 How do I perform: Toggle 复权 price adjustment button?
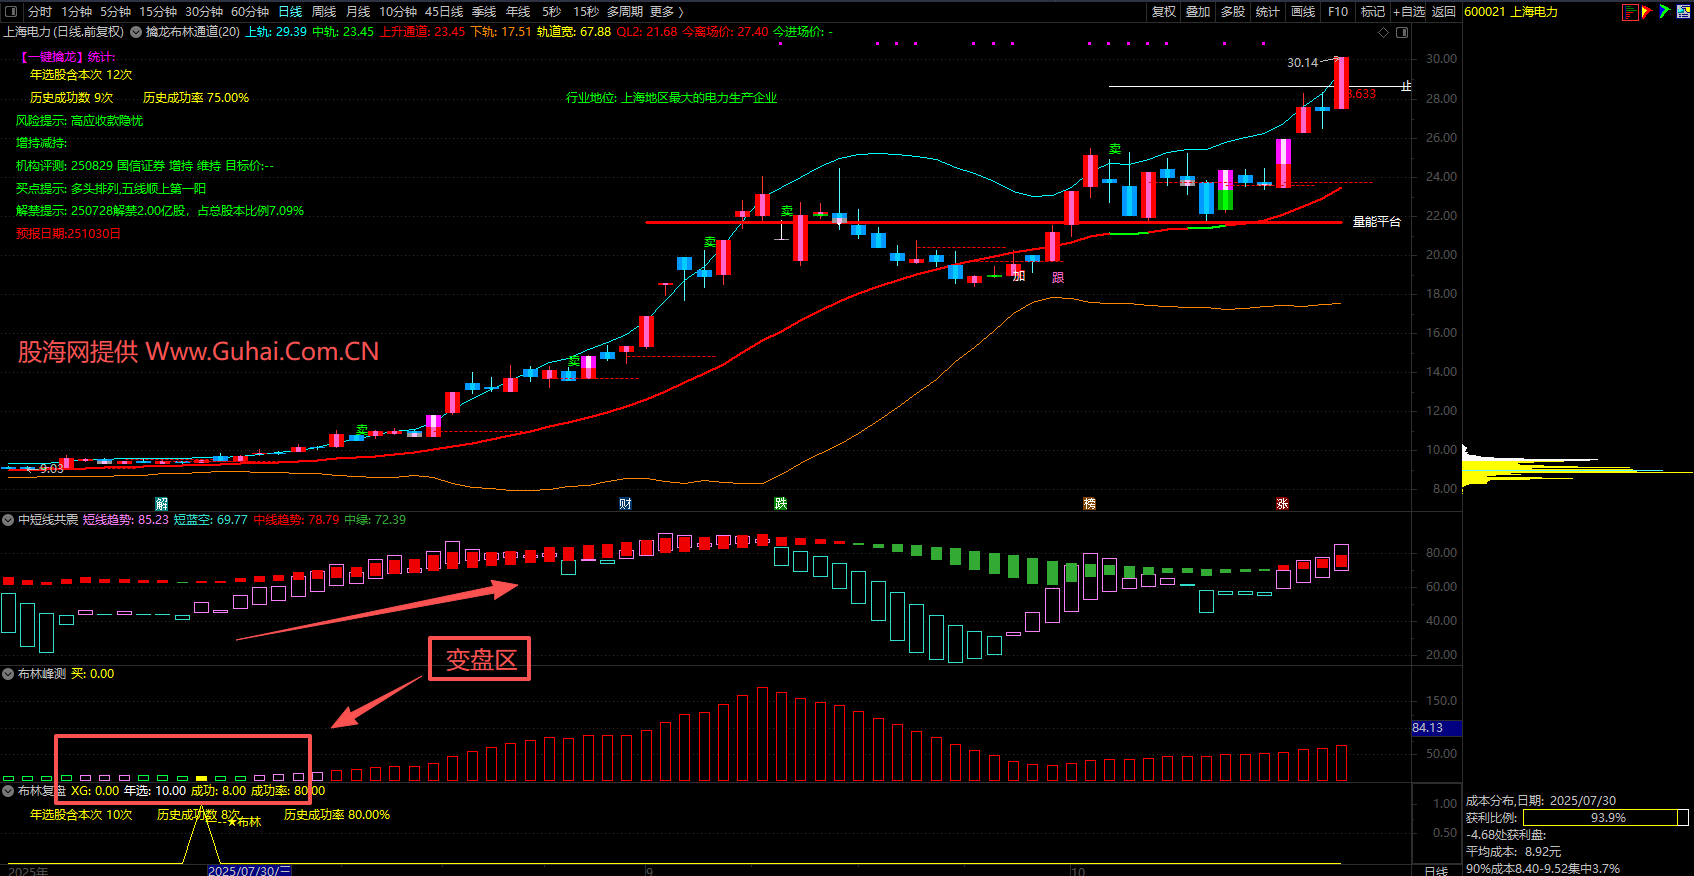(x=1164, y=12)
